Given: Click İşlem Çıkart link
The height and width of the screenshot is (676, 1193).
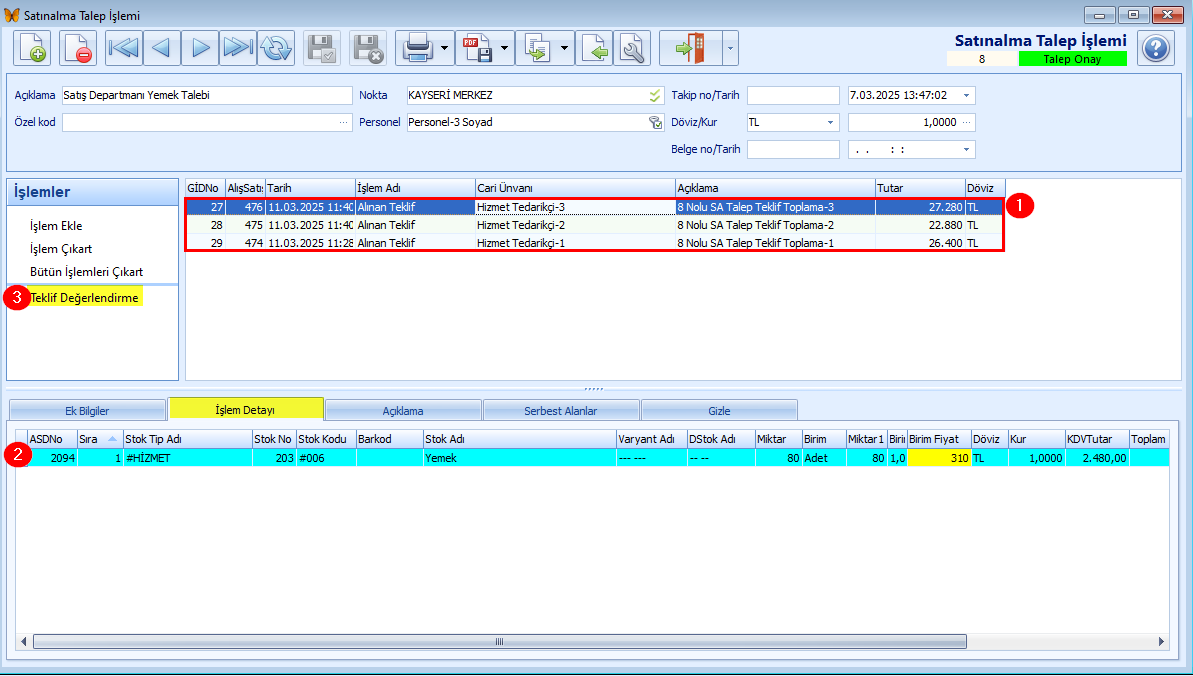Looking at the screenshot, I should click(61, 249).
